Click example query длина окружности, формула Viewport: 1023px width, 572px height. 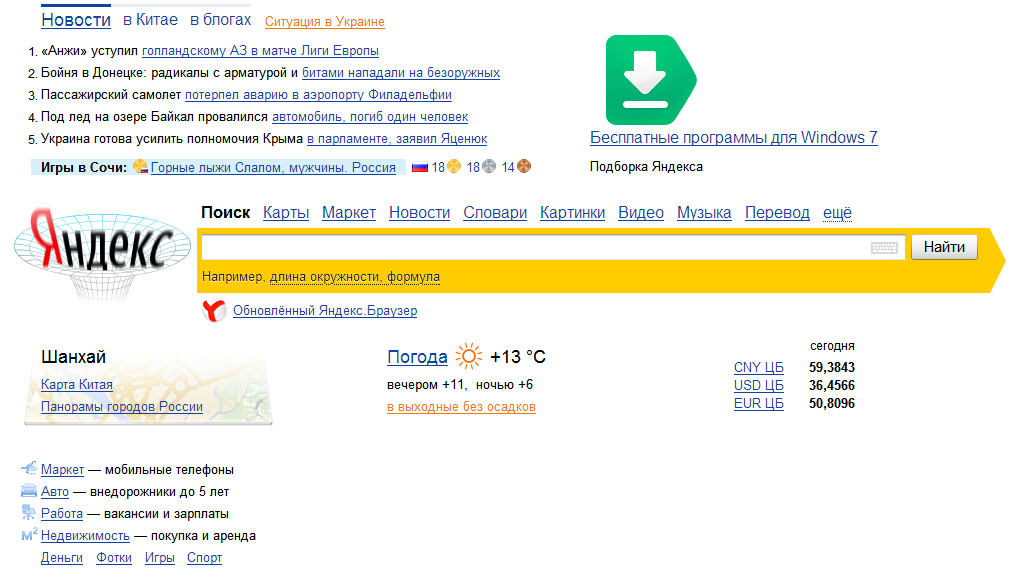(355, 277)
